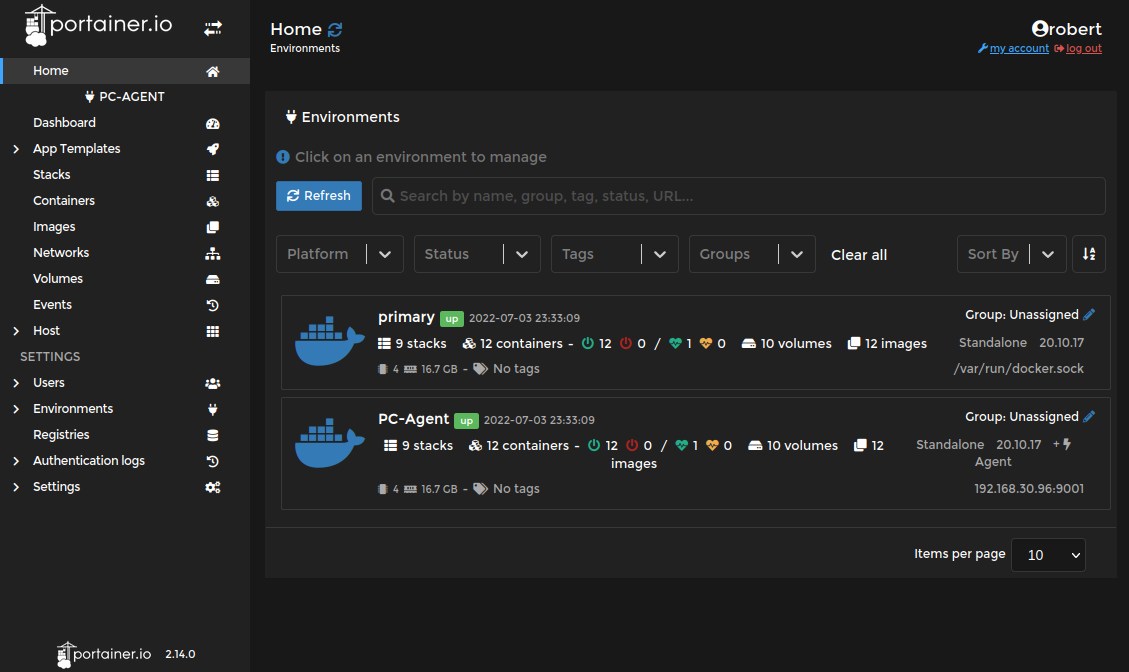Open Containers in the sidebar menu
This screenshot has width=1129, height=672.
point(64,201)
